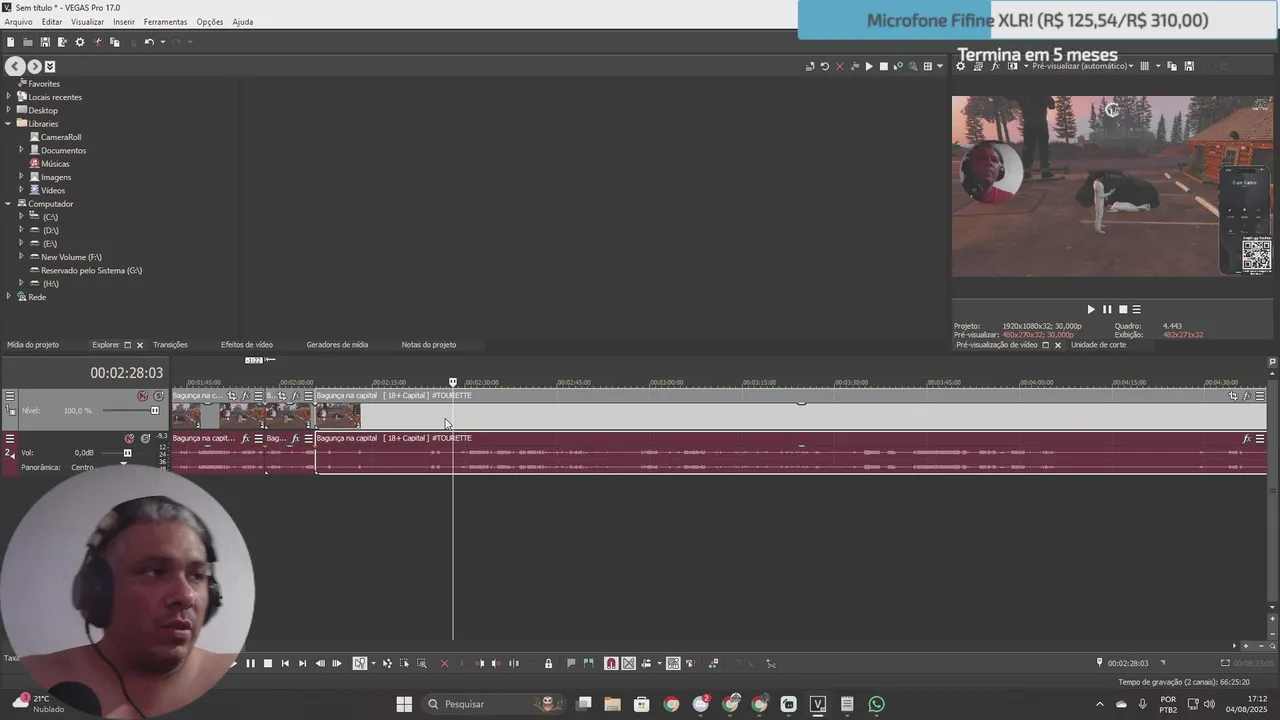The width and height of the screenshot is (1280, 720).
Task: Jump to project end in transport bar
Action: [x=302, y=663]
